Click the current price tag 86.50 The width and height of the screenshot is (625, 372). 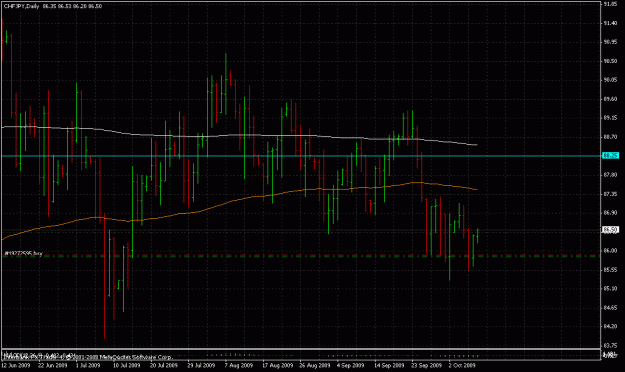(610, 230)
